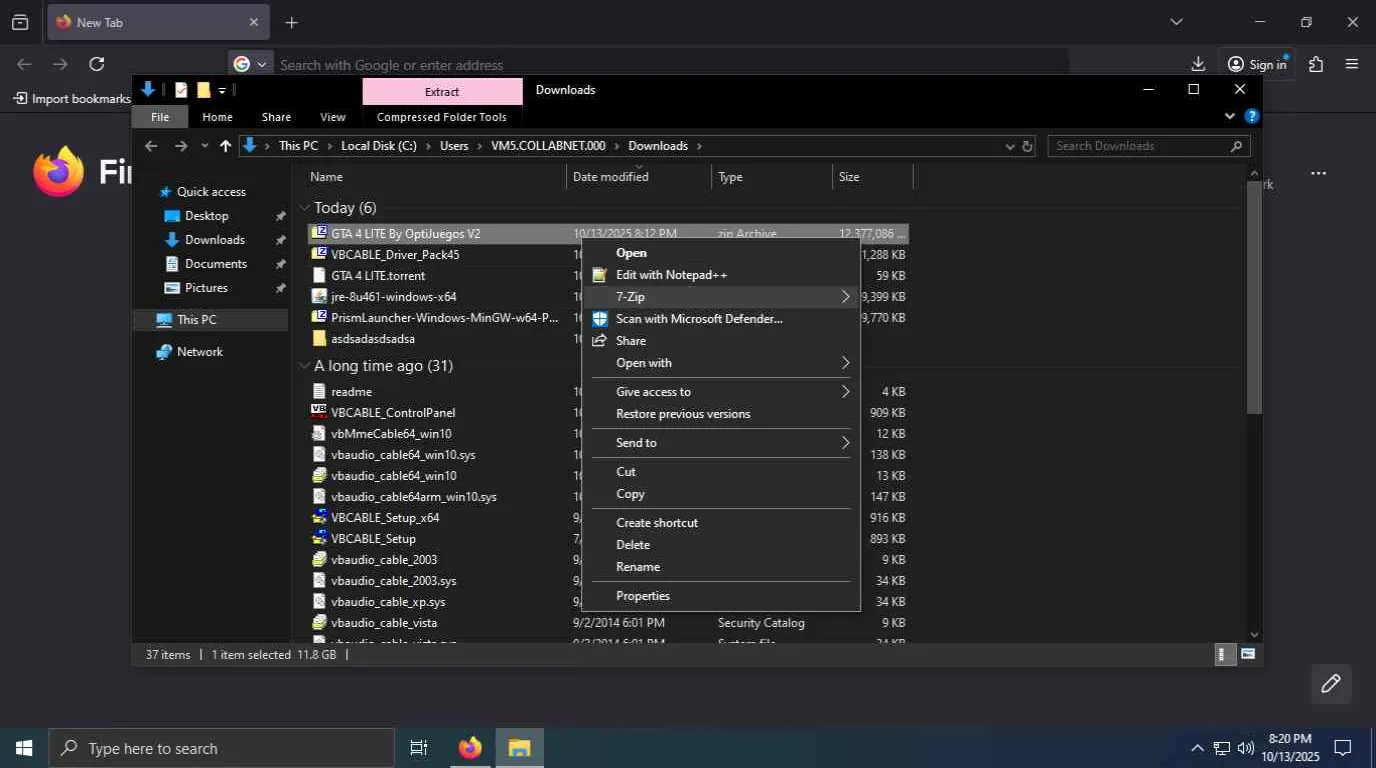Go up one folder level in Explorer

[225, 146]
